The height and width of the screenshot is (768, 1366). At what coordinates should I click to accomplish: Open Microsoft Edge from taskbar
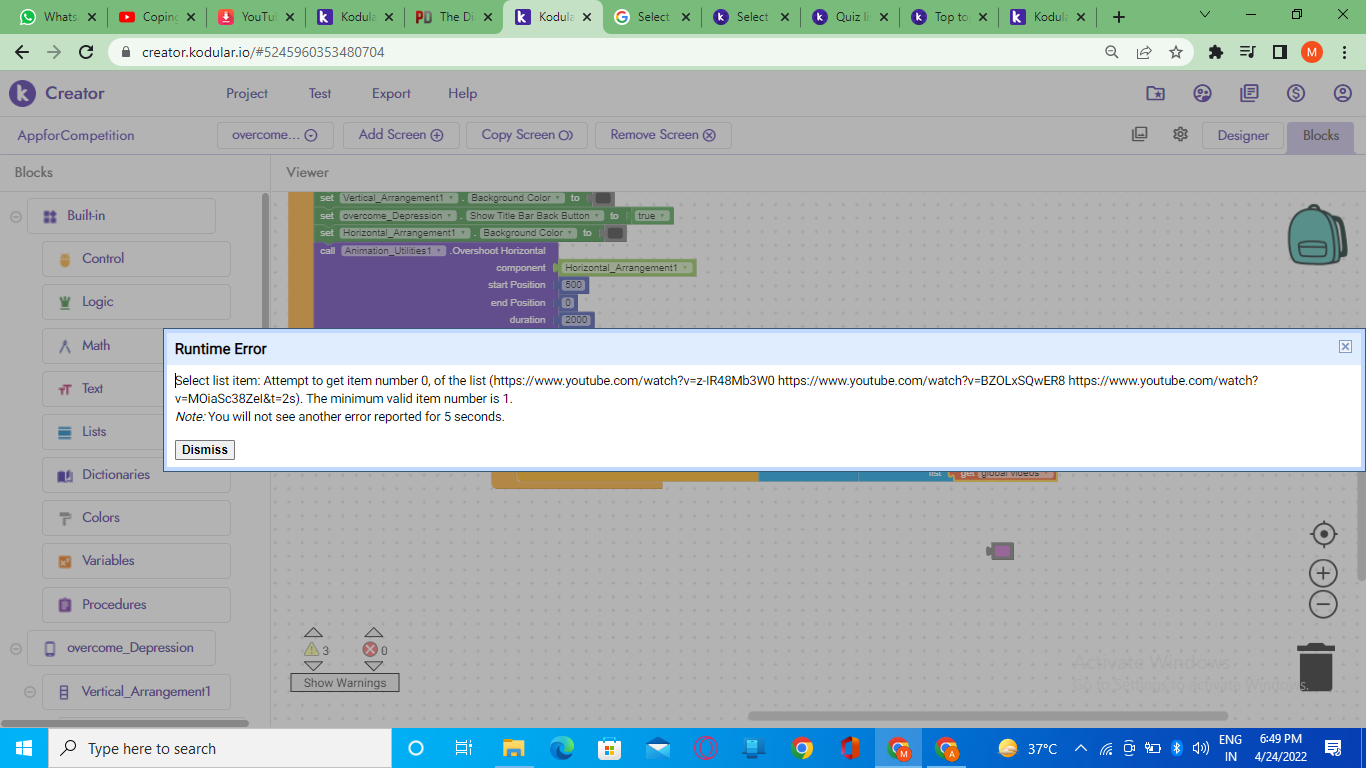(x=562, y=748)
